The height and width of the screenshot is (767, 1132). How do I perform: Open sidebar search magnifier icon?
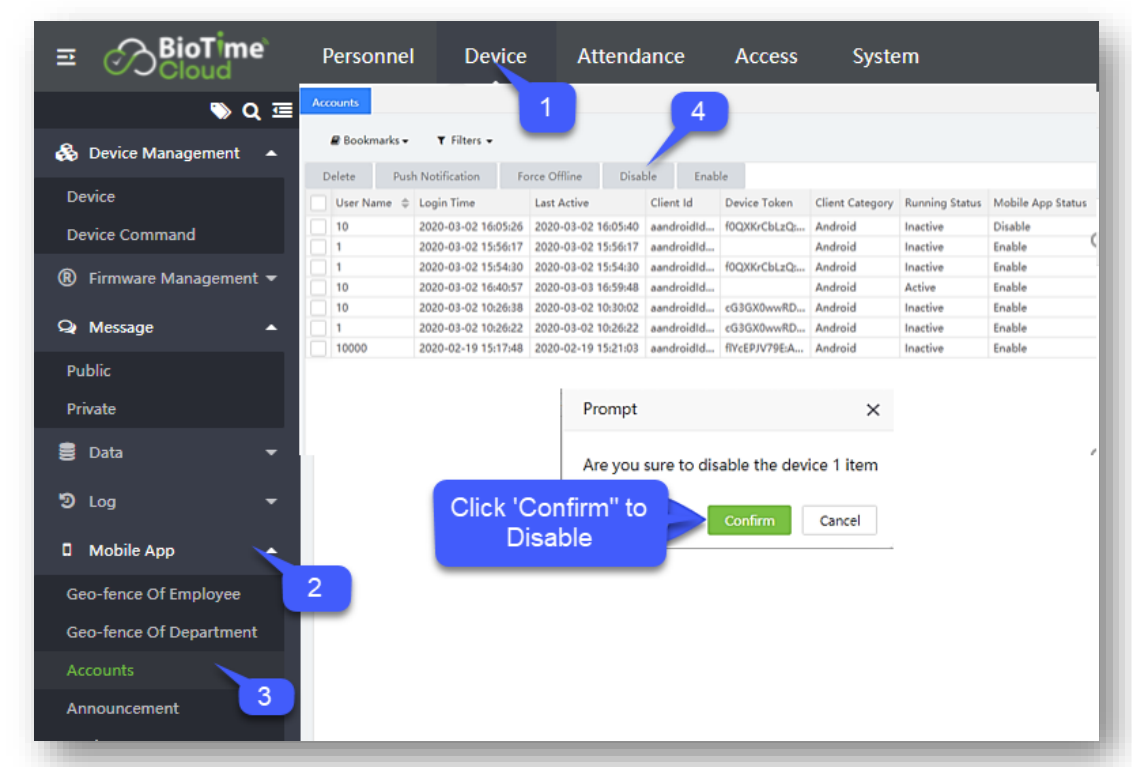(x=251, y=111)
